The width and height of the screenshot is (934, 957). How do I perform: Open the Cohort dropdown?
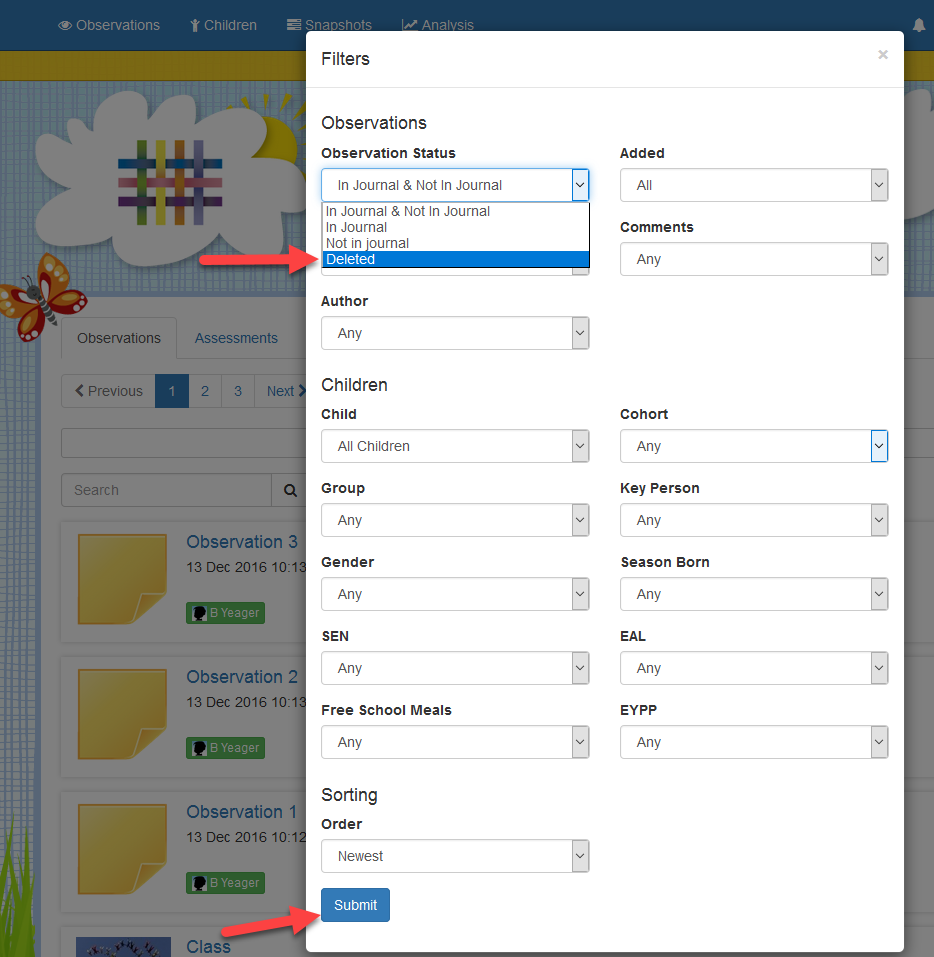[754, 446]
